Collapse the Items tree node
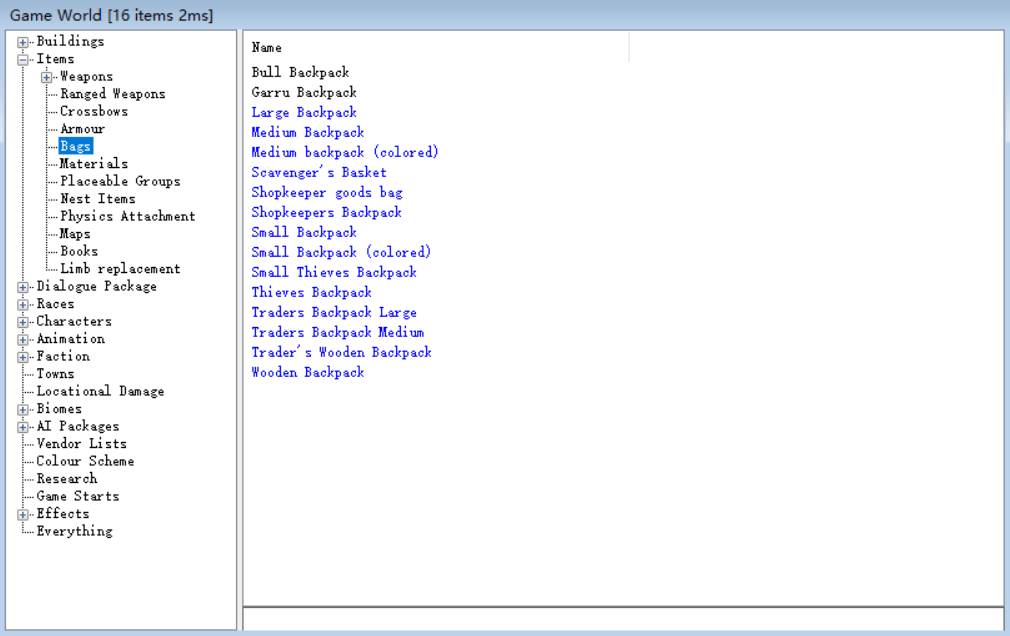This screenshot has width=1010, height=636. click(23, 59)
